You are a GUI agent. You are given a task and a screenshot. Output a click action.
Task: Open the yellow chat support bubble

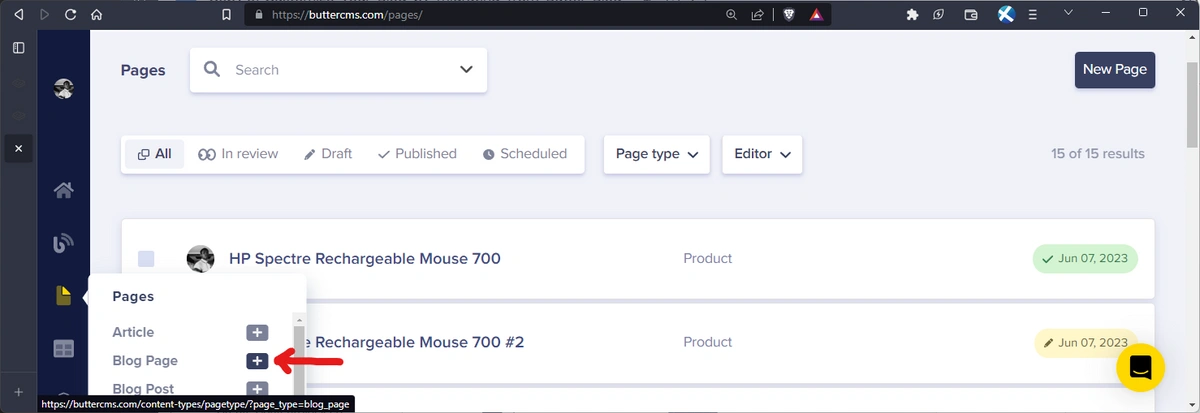click(x=1141, y=368)
